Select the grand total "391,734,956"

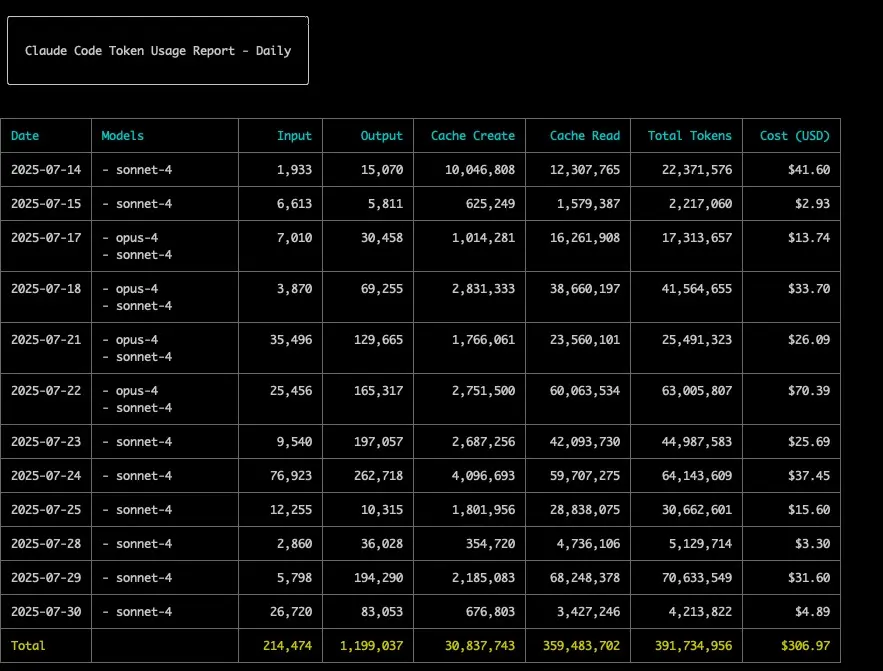pyautogui.click(x=693, y=646)
